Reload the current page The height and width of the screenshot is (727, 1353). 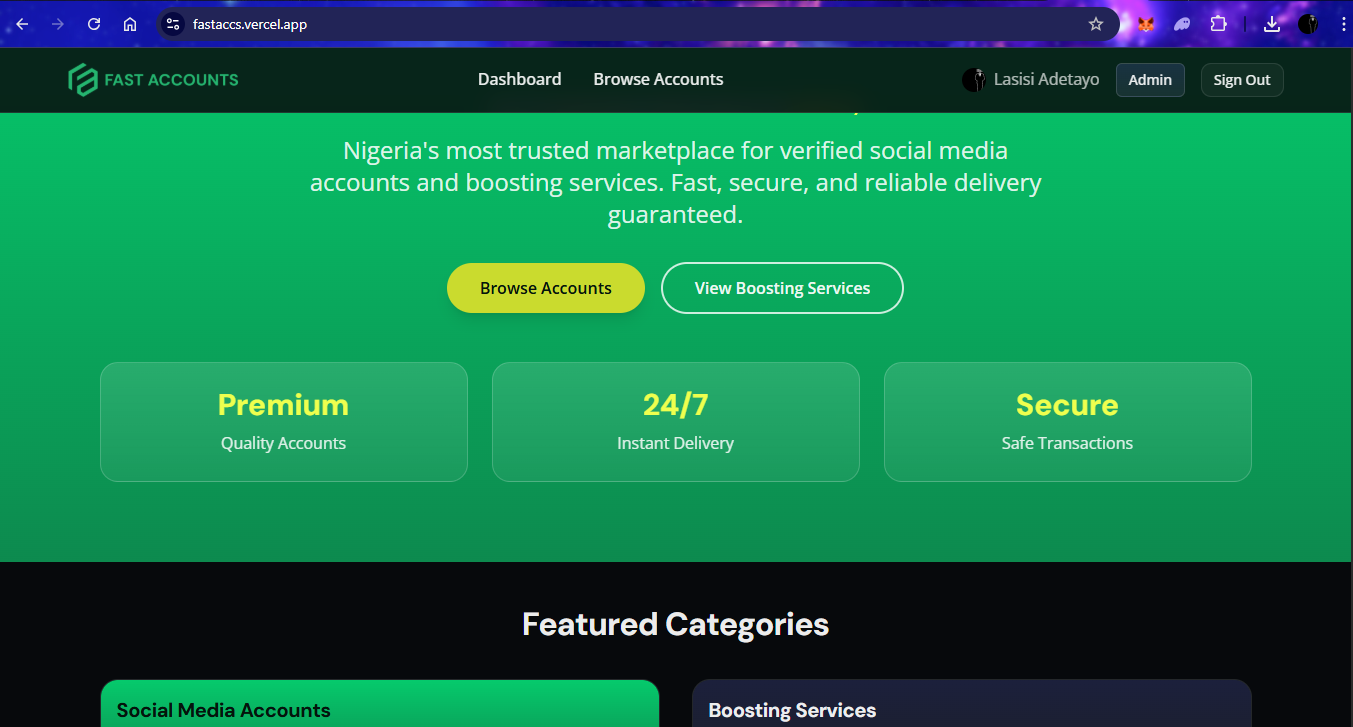[x=94, y=24]
